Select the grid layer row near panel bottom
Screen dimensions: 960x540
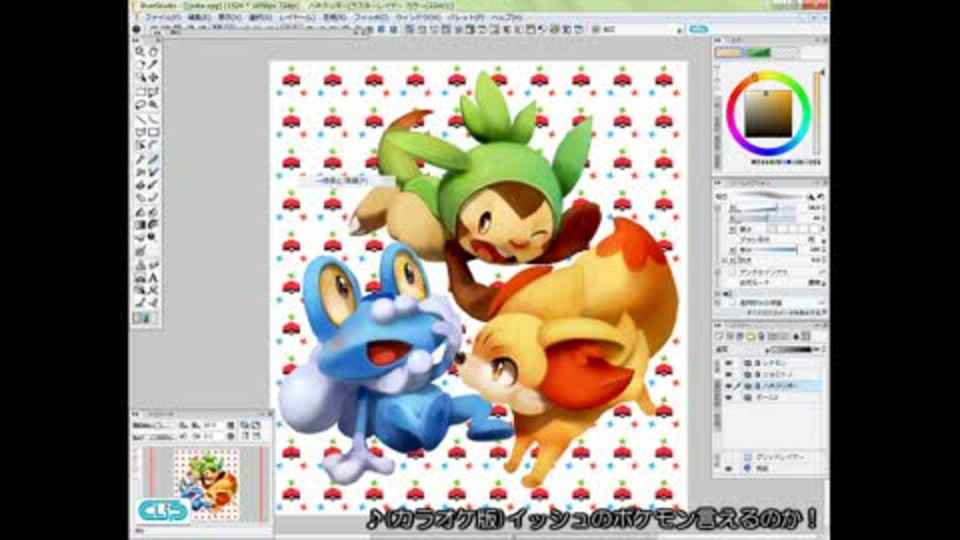(x=773, y=457)
